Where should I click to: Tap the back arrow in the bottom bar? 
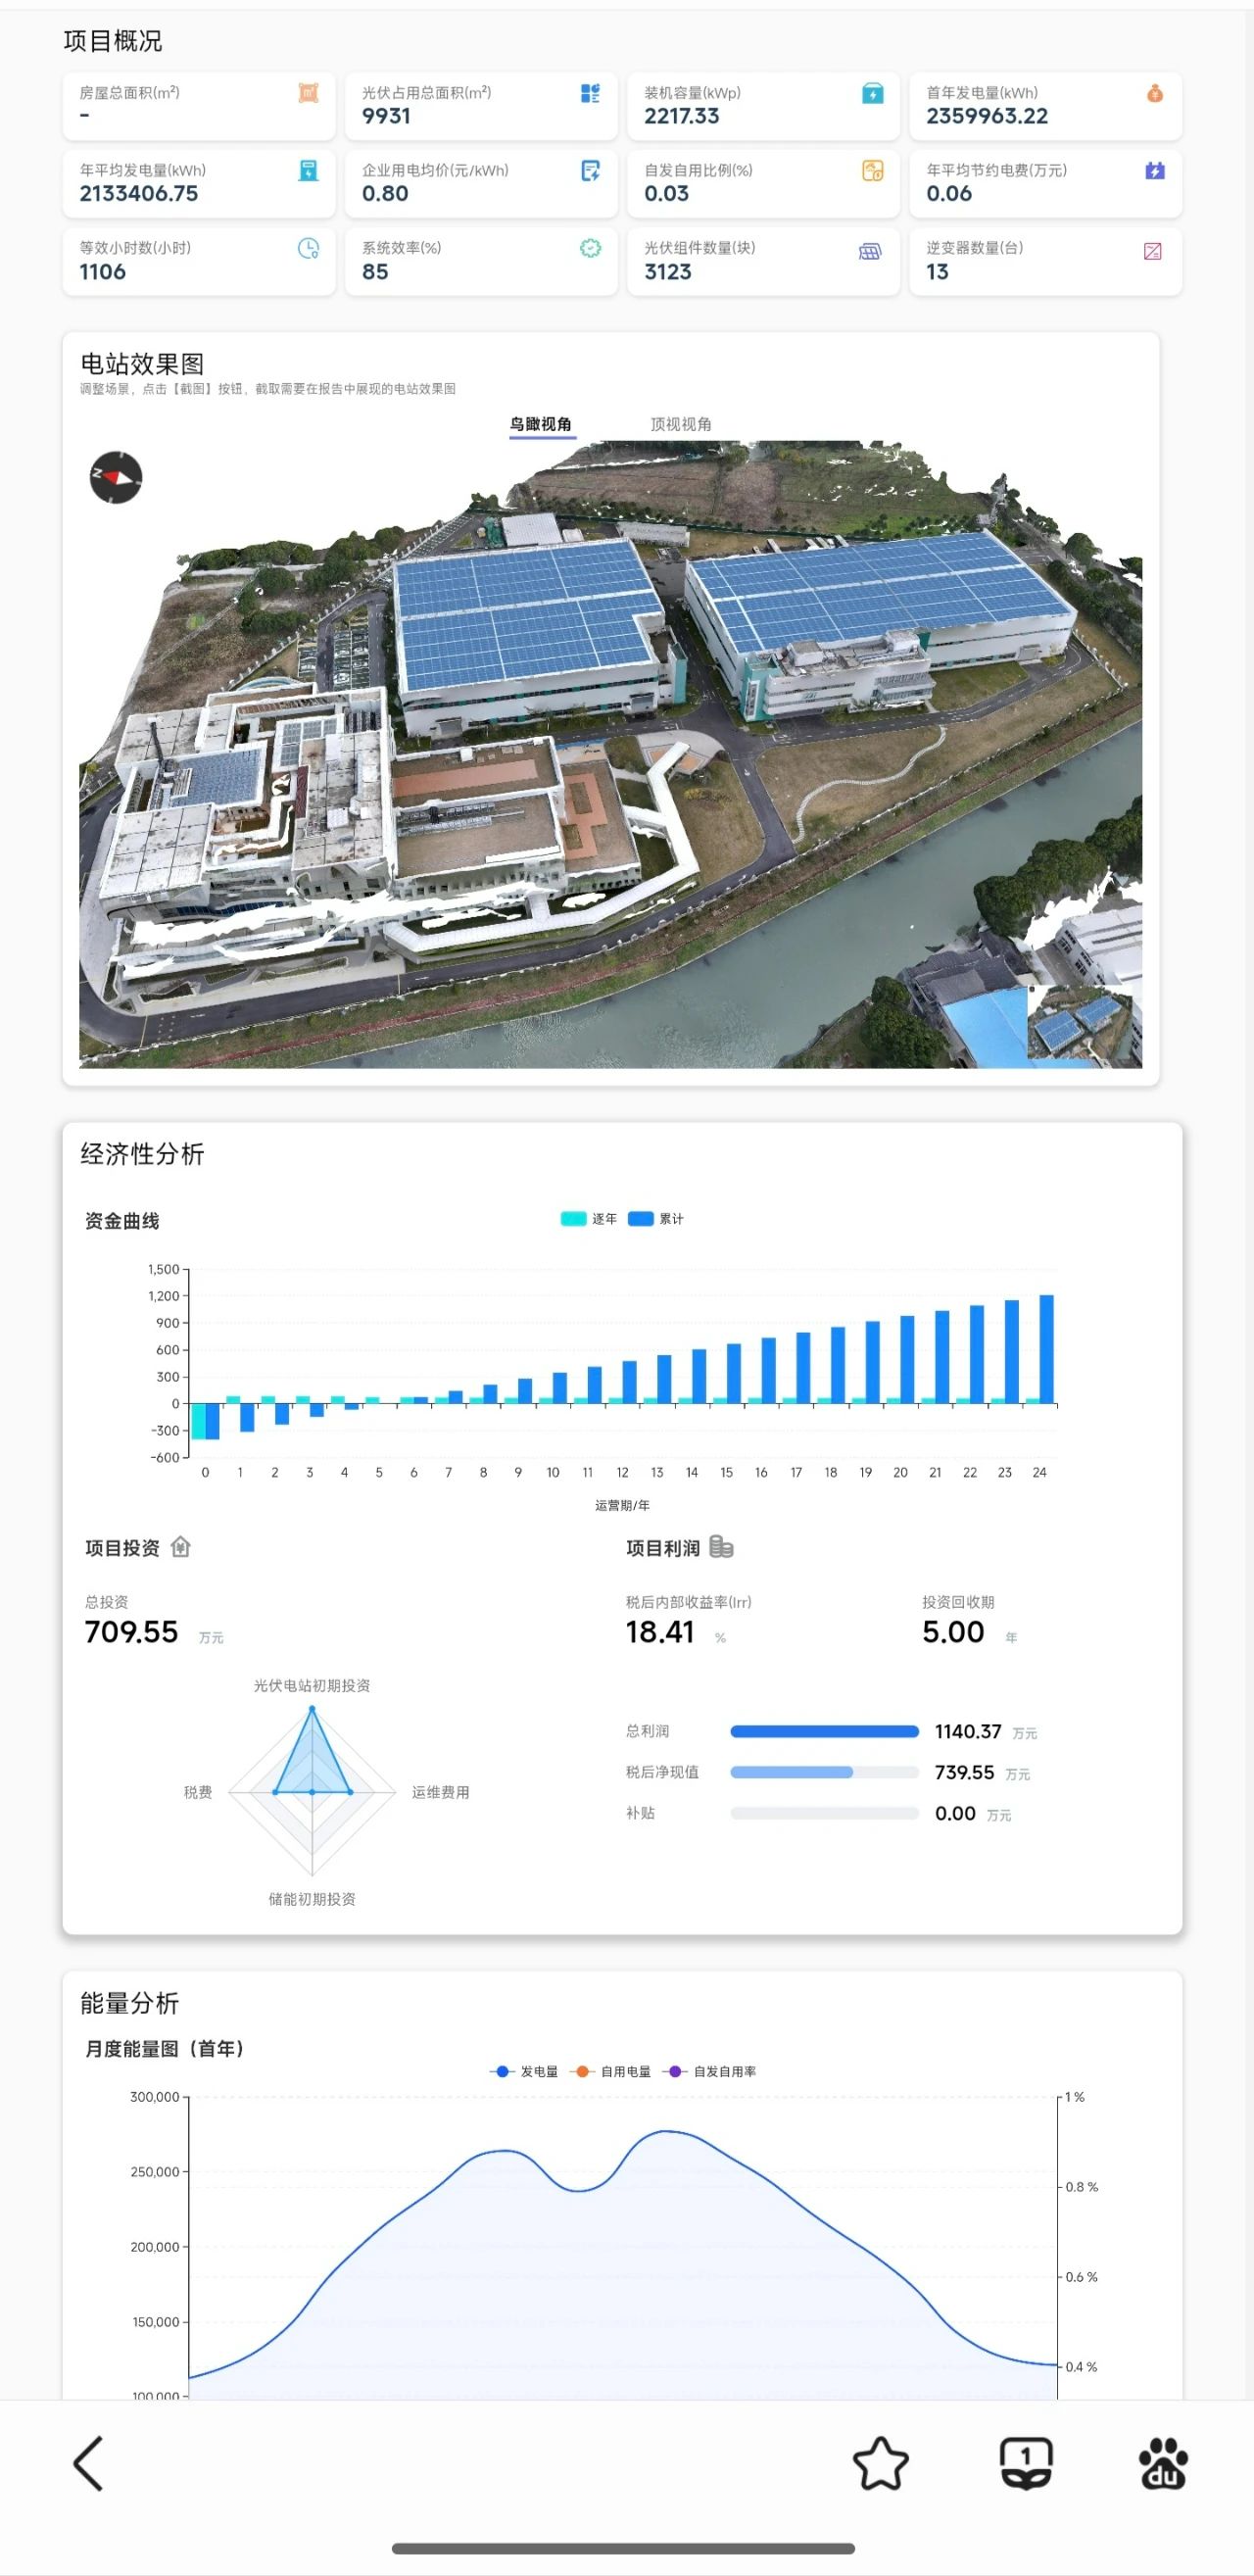click(88, 2462)
